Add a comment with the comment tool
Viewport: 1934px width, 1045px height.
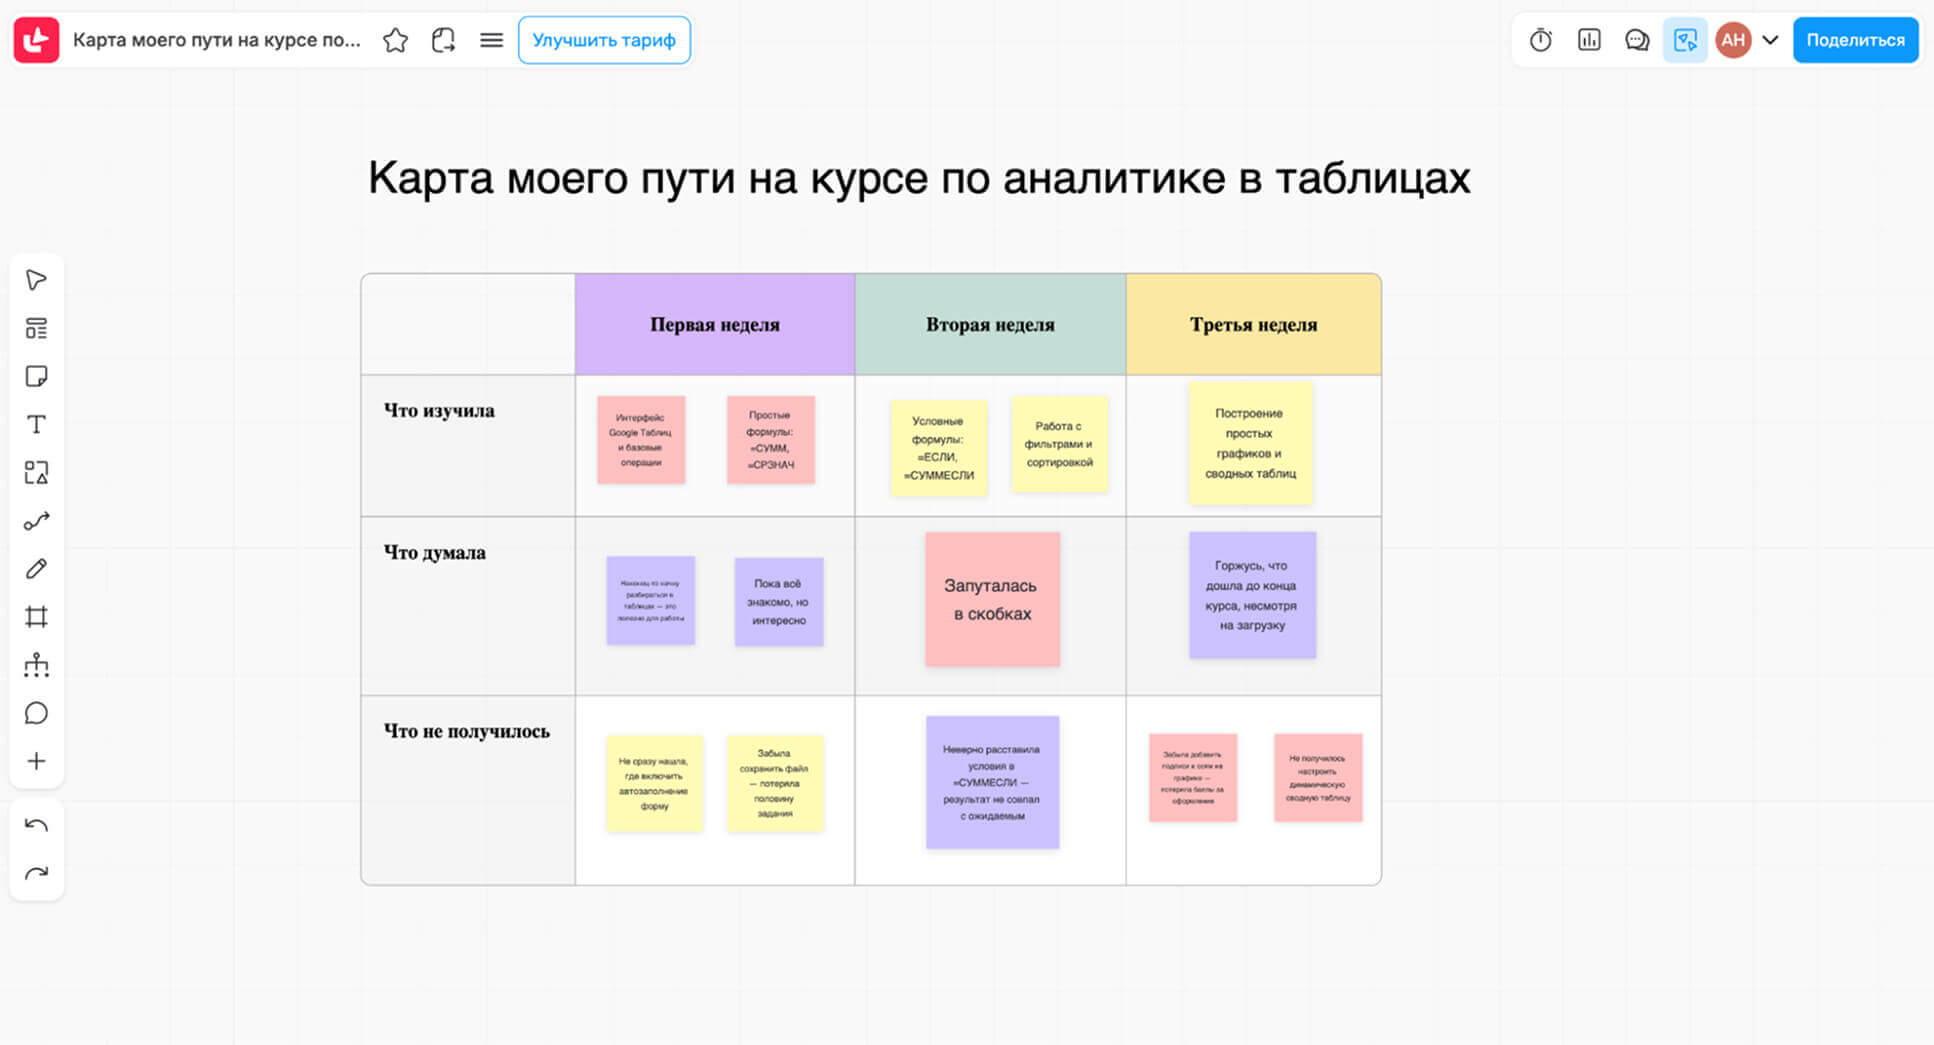(36, 713)
